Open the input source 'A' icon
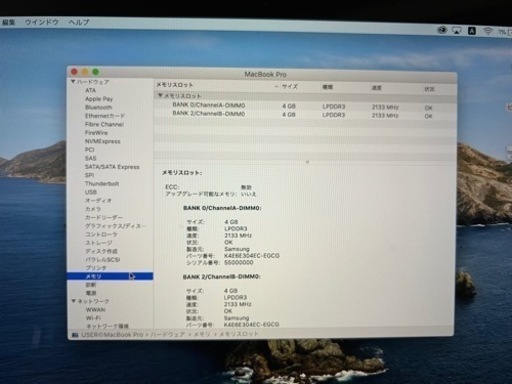The height and width of the screenshot is (384, 512). click(x=472, y=31)
